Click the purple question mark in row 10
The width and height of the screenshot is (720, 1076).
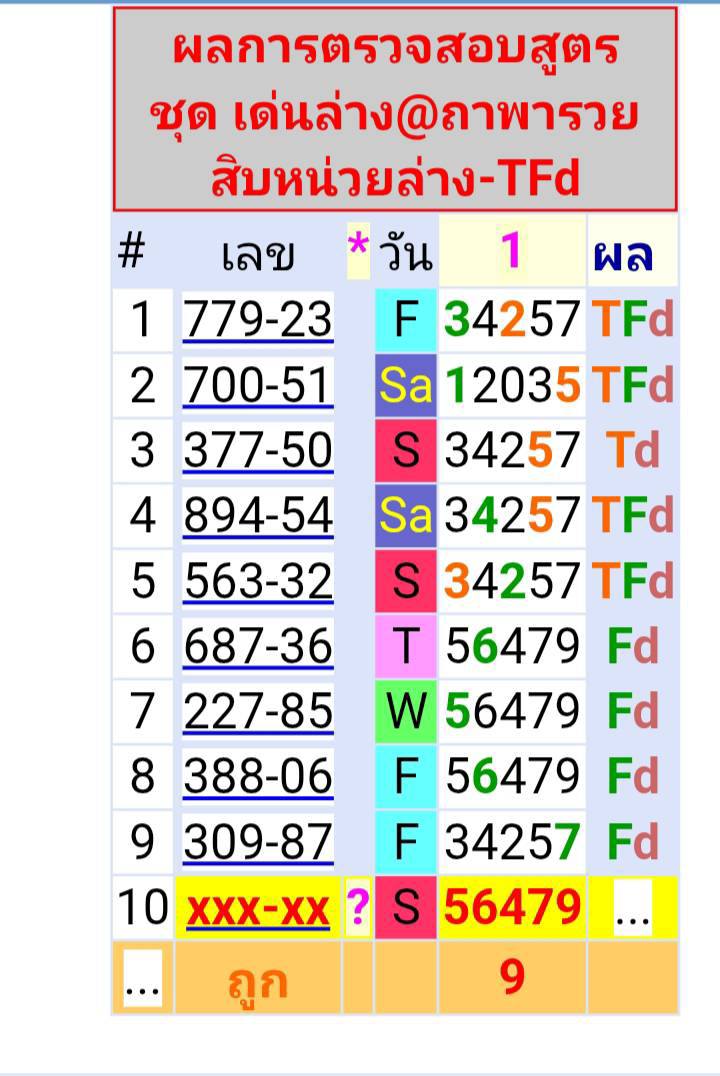(357, 908)
